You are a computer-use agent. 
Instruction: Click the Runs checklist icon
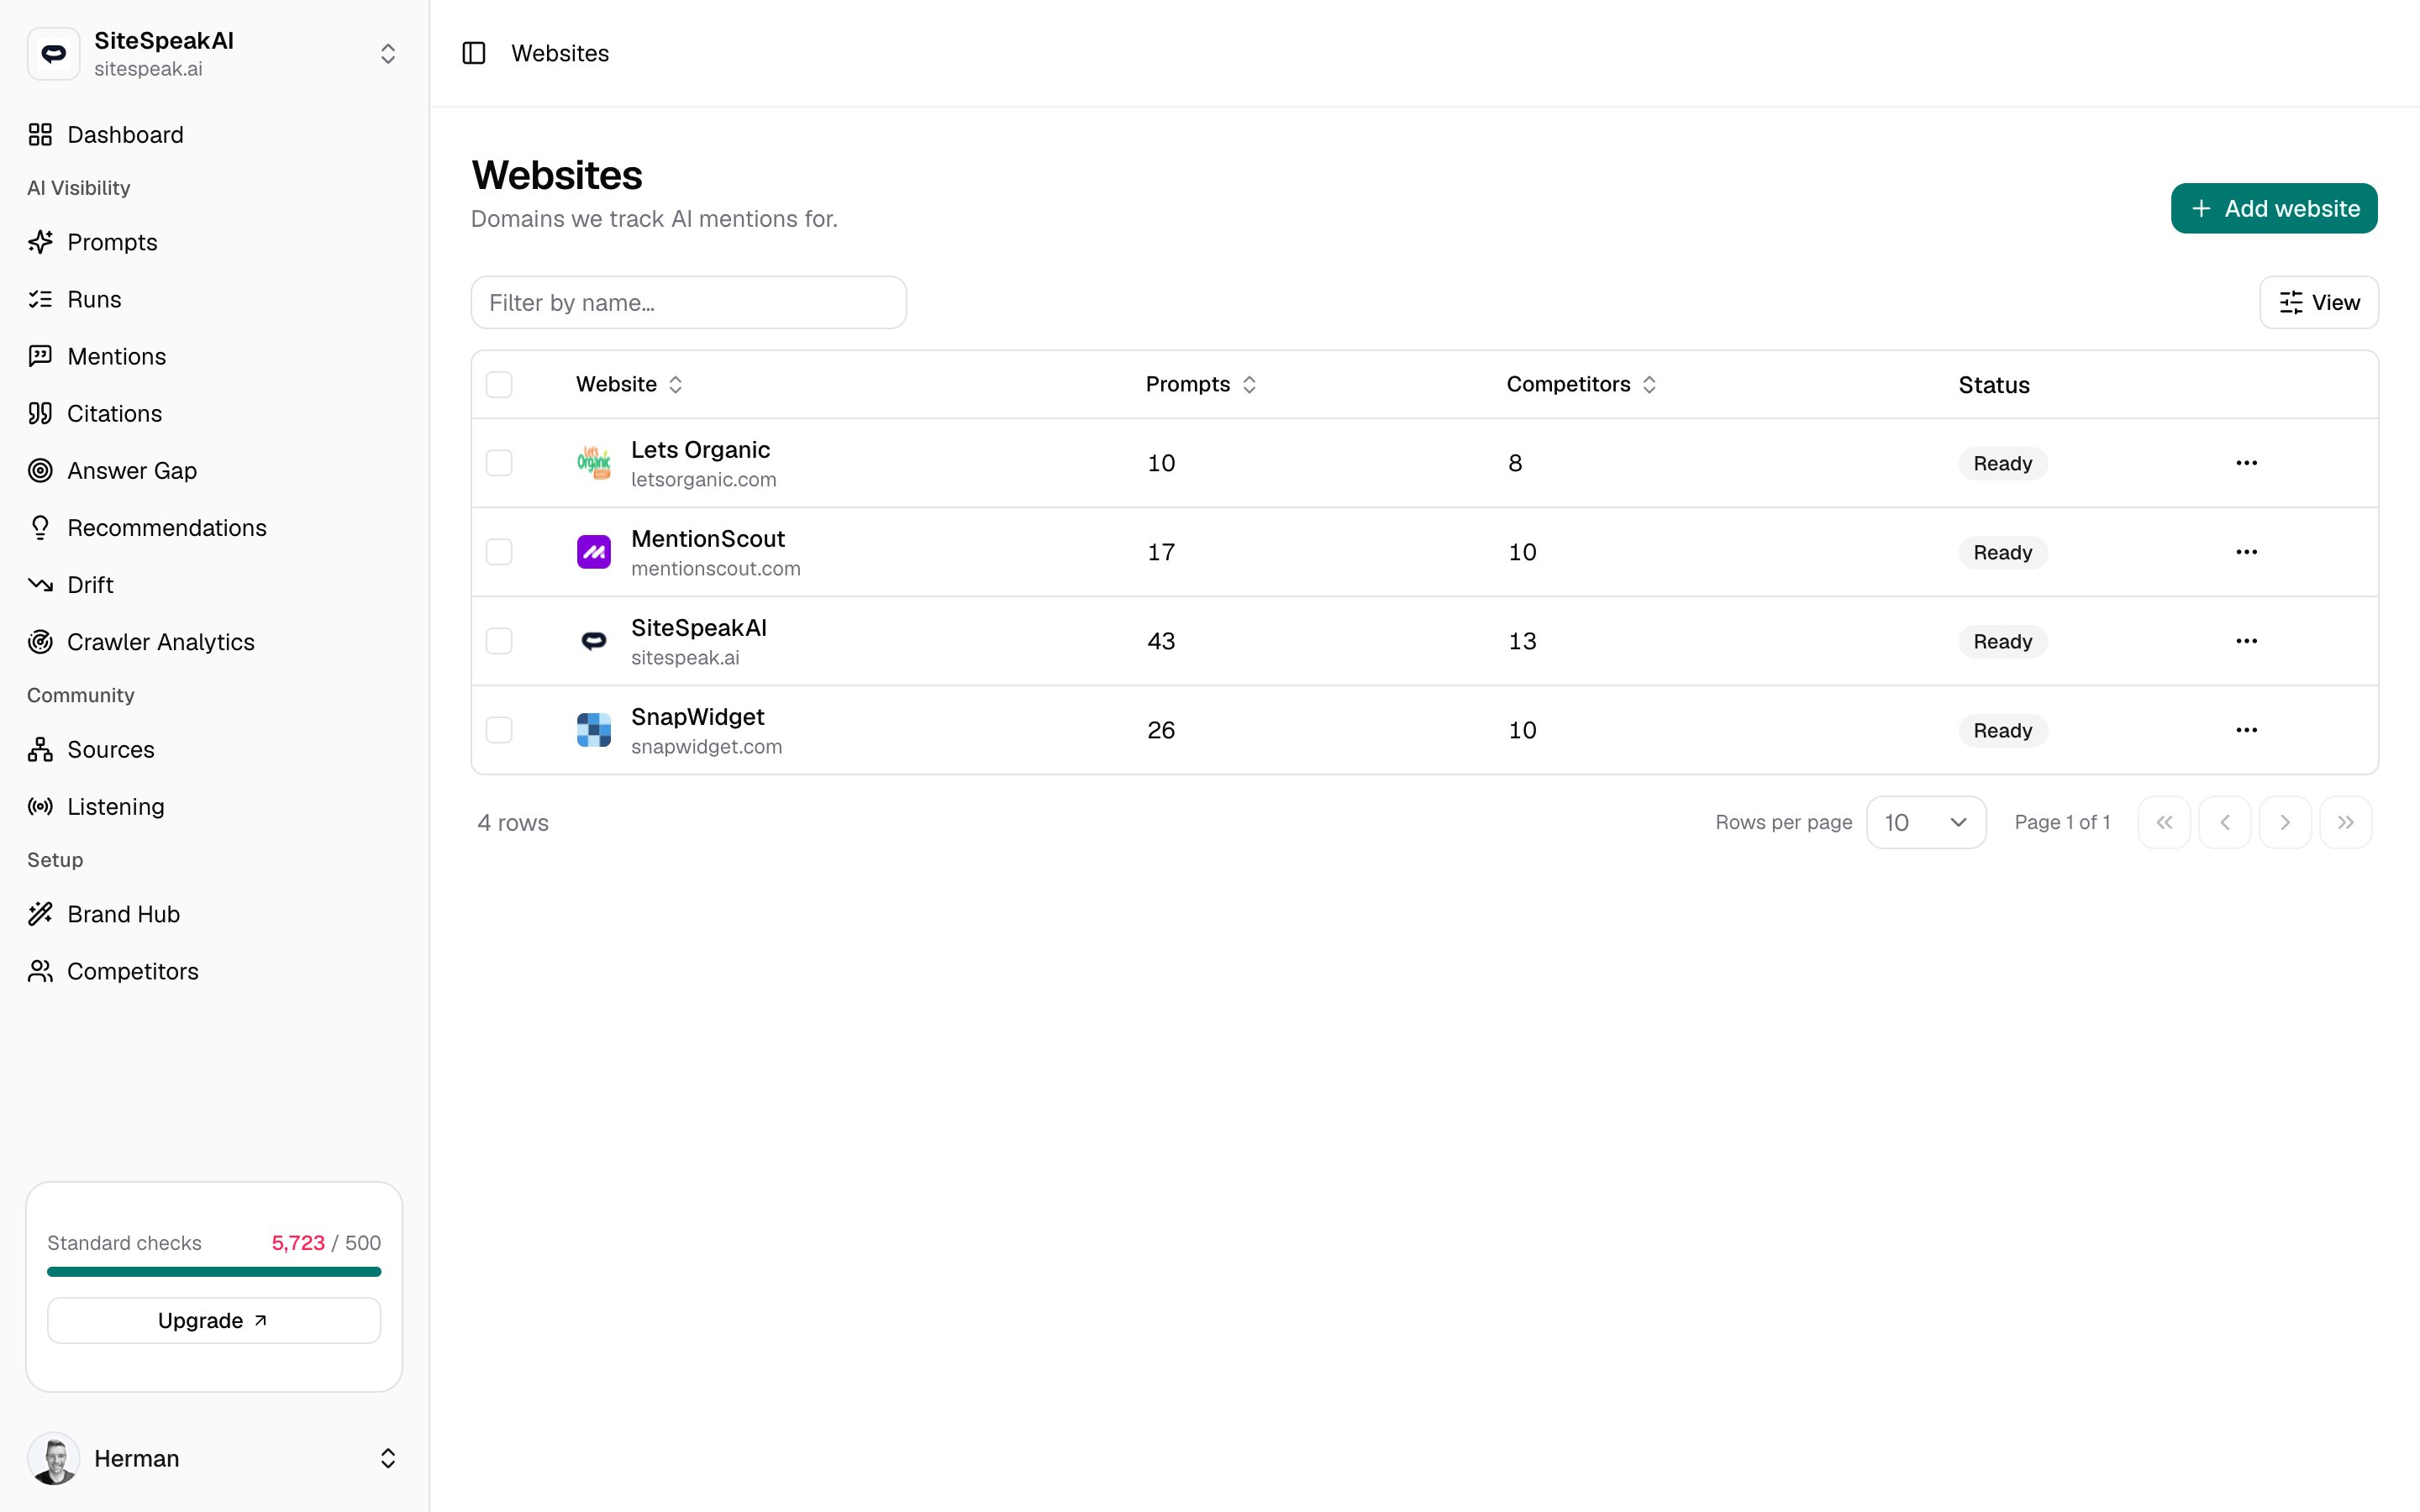point(40,299)
